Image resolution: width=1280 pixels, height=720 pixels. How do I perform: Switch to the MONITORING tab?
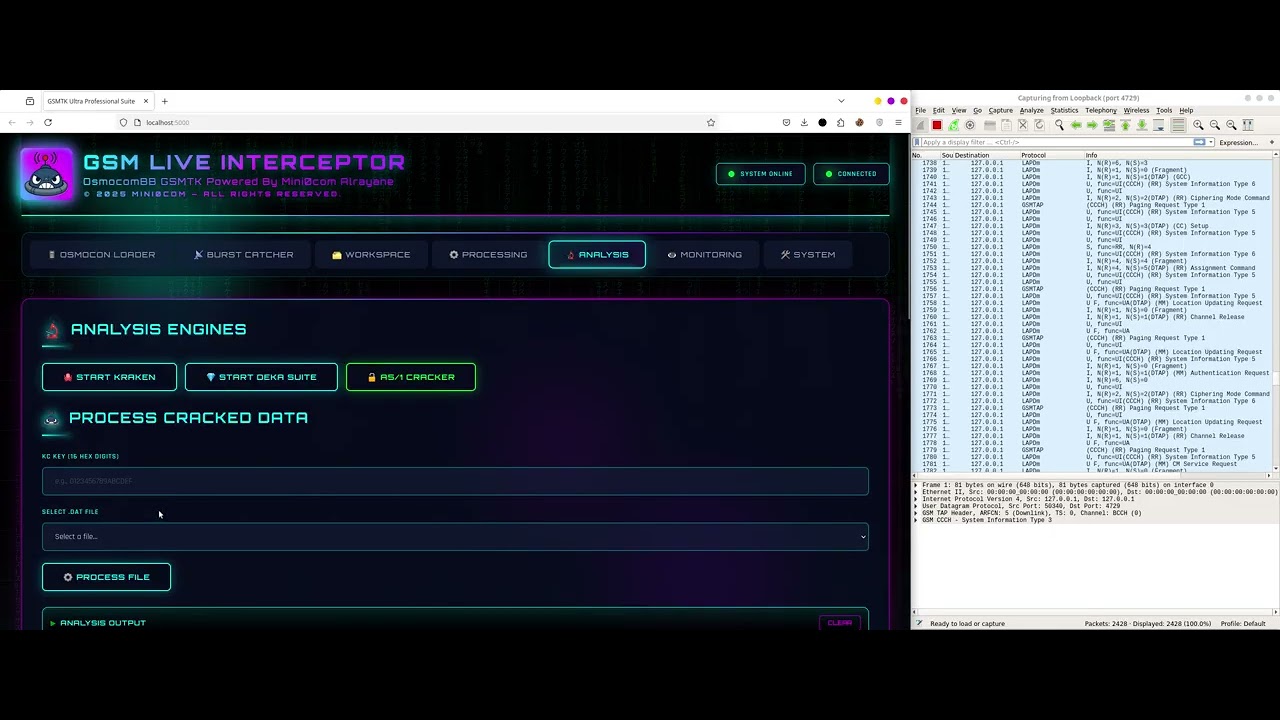coord(704,254)
